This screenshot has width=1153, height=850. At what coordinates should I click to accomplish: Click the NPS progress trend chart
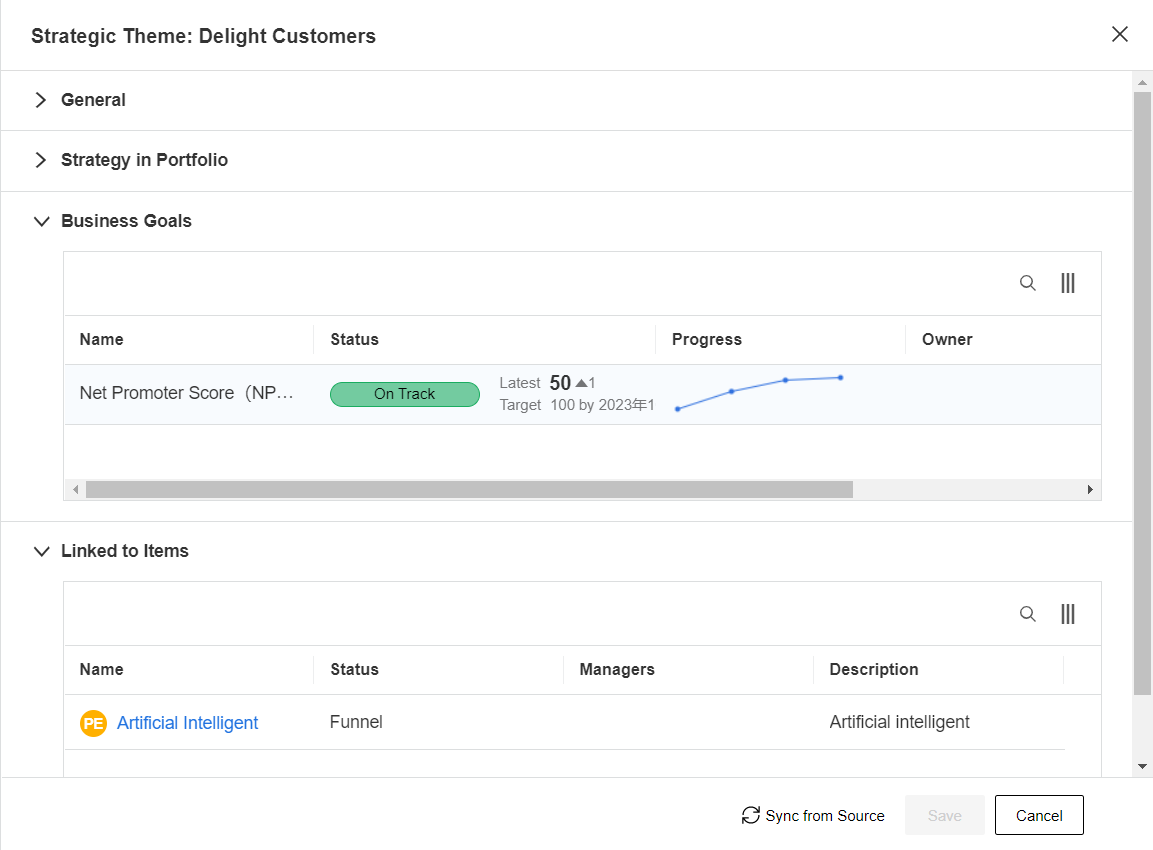(x=759, y=393)
